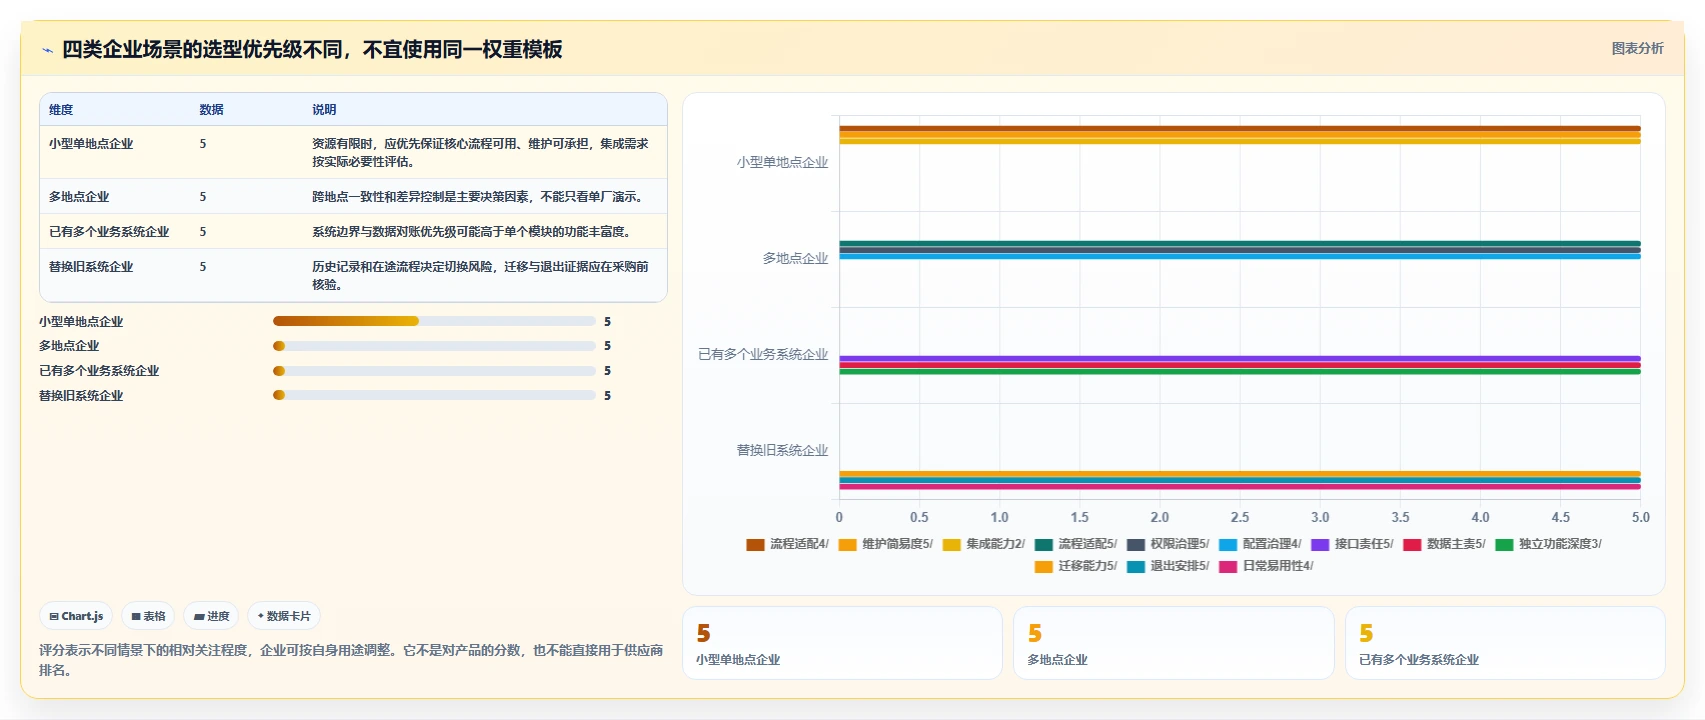Viewport: 1705px width, 720px height.
Task: Click the 多地点企业 progress bar
Action: coord(434,346)
